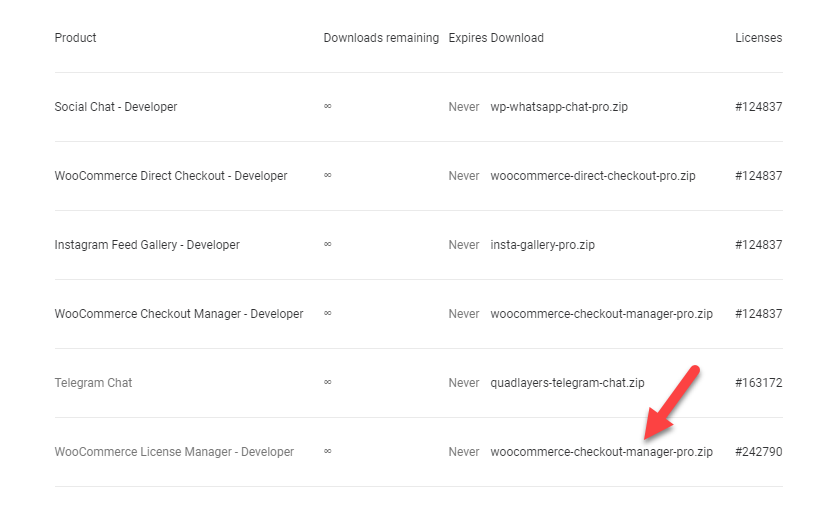Click the infinity symbol in Instagram Feed row
821x521 pixels.
click(328, 245)
